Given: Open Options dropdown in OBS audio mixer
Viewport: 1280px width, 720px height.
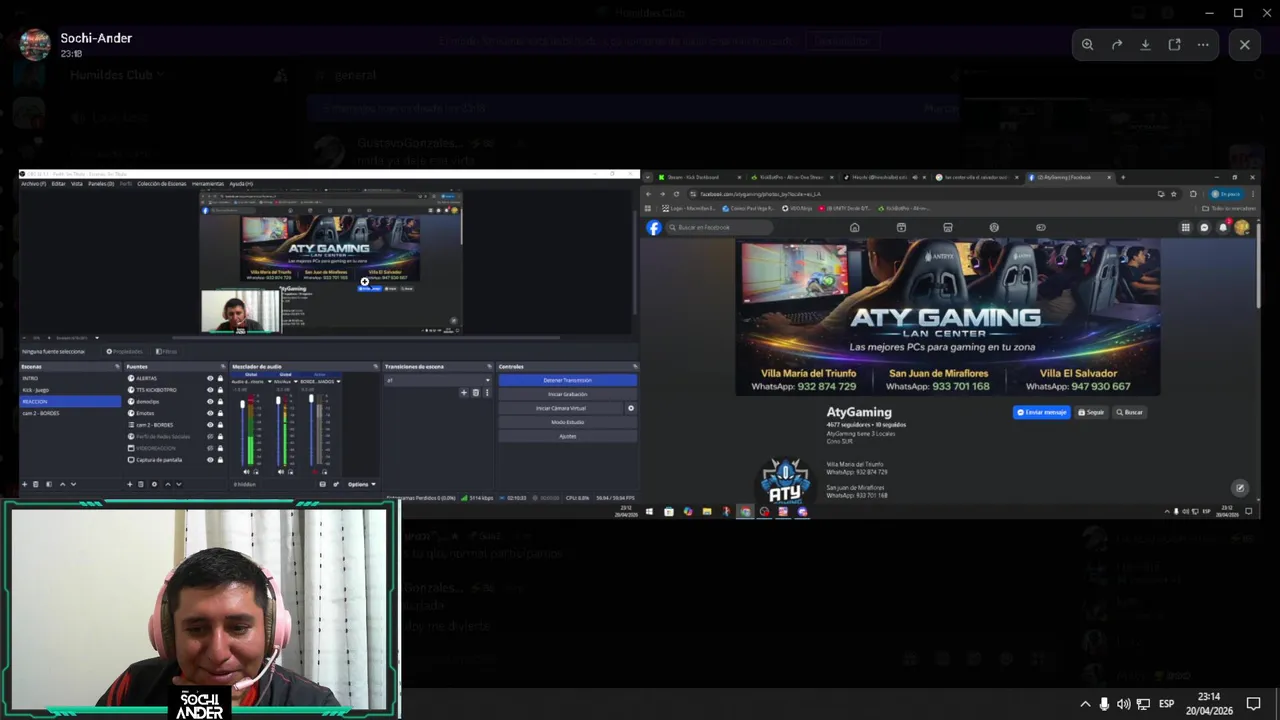Looking at the screenshot, I should [361, 484].
